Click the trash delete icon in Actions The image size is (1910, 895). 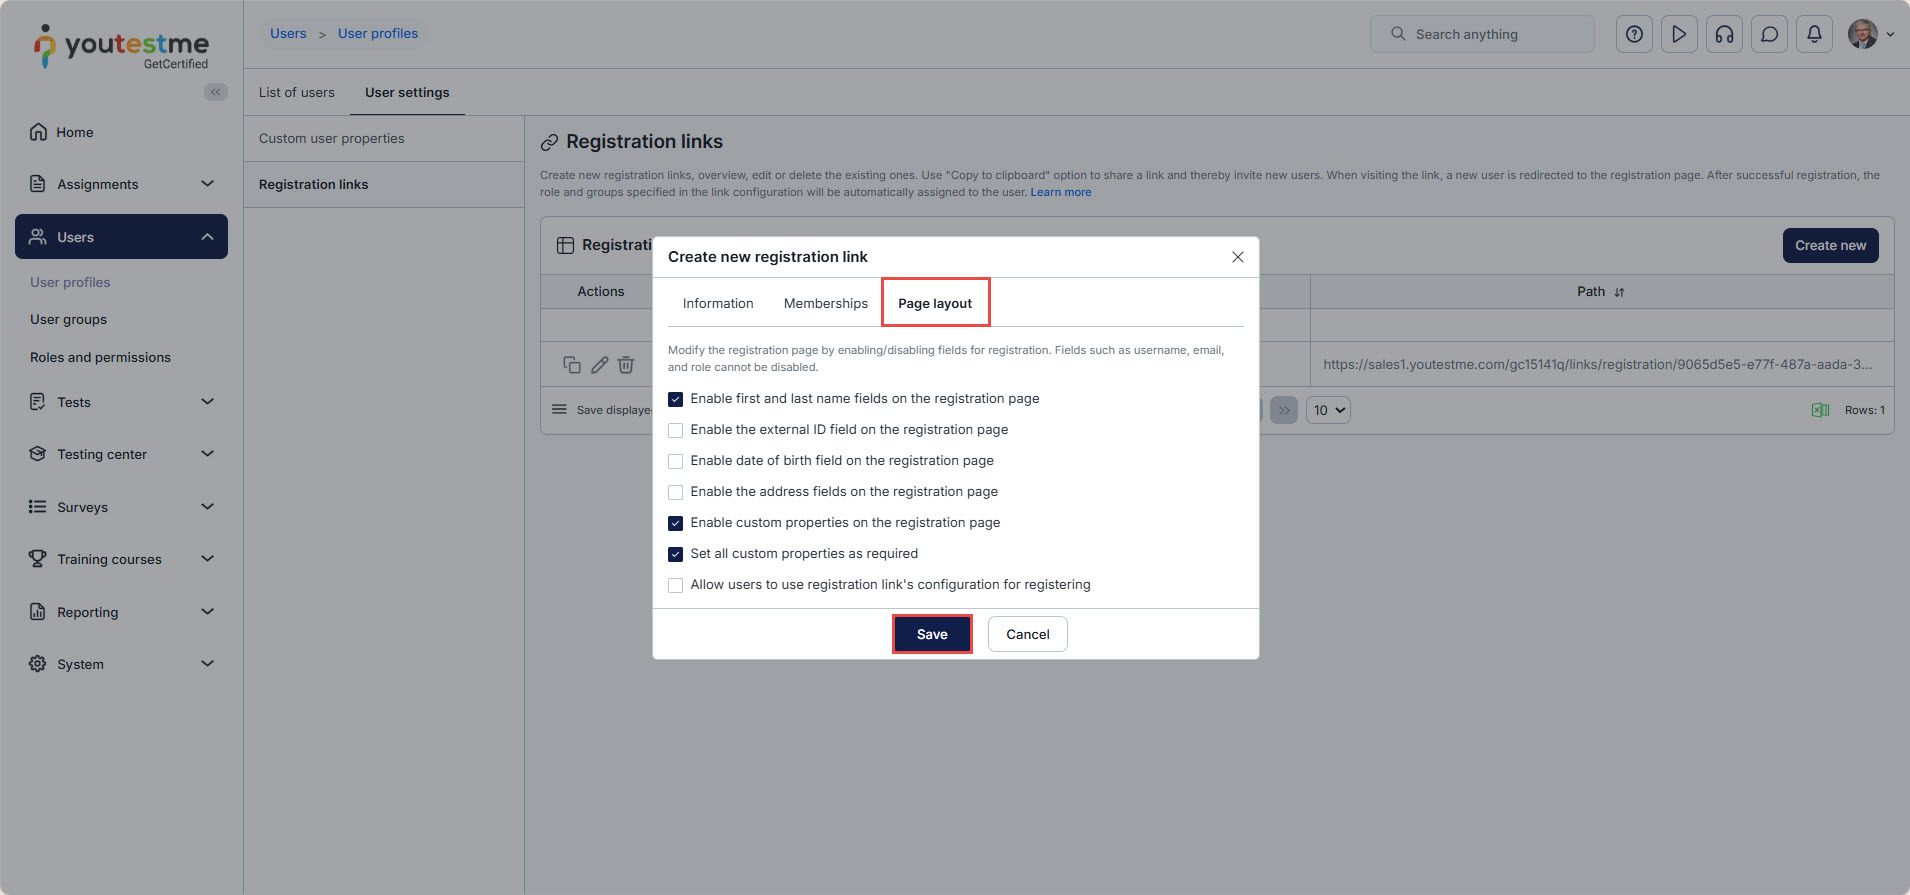626,365
